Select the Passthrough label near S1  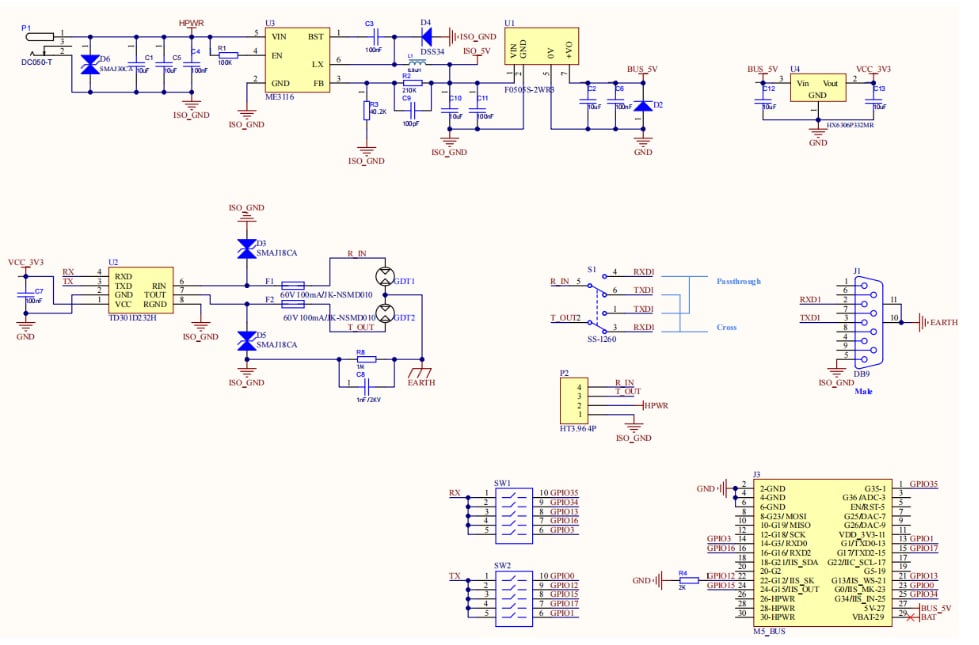(x=737, y=281)
